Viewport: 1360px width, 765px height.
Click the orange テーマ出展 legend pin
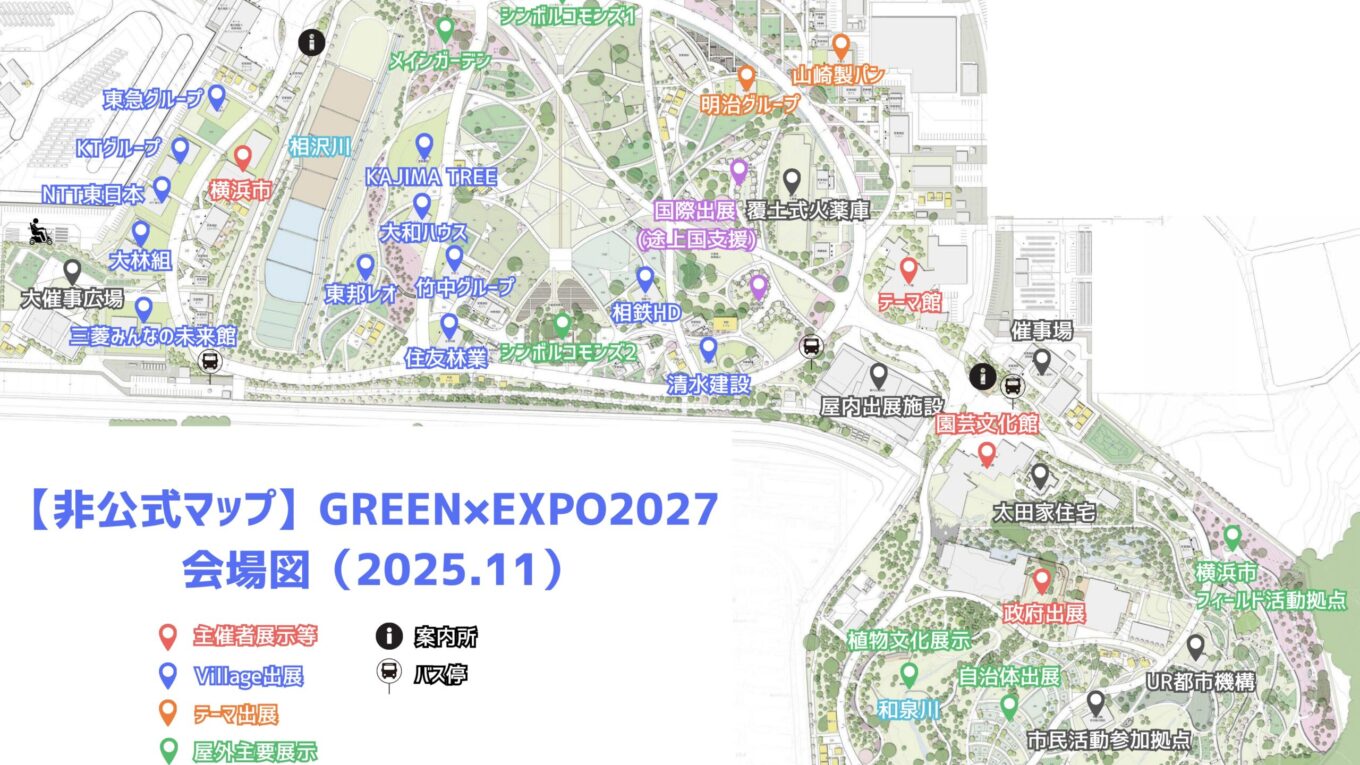[169, 714]
